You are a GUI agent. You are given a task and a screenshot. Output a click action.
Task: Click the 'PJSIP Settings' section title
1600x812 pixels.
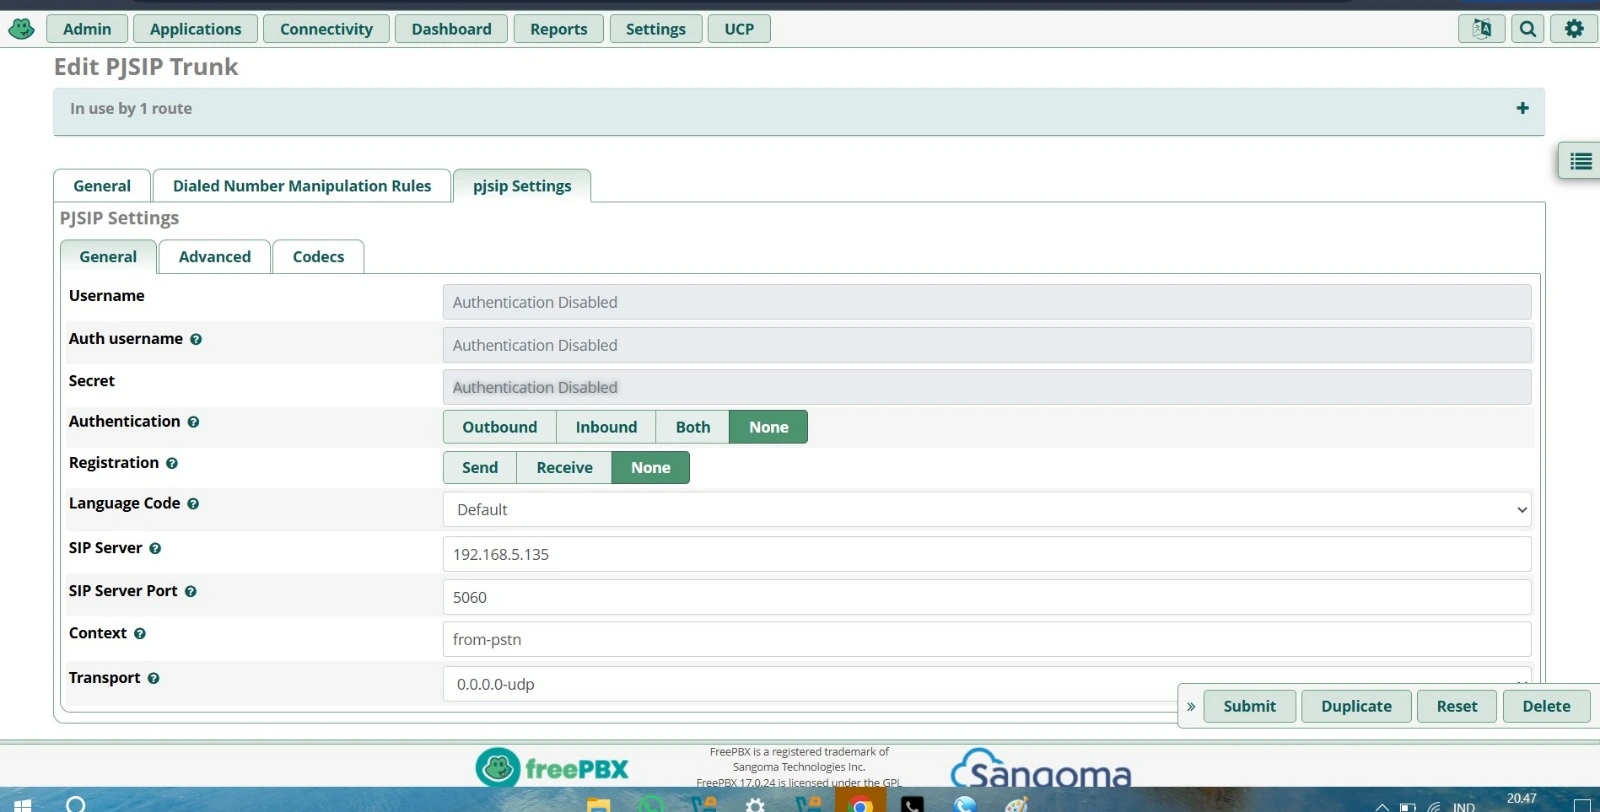(x=119, y=218)
